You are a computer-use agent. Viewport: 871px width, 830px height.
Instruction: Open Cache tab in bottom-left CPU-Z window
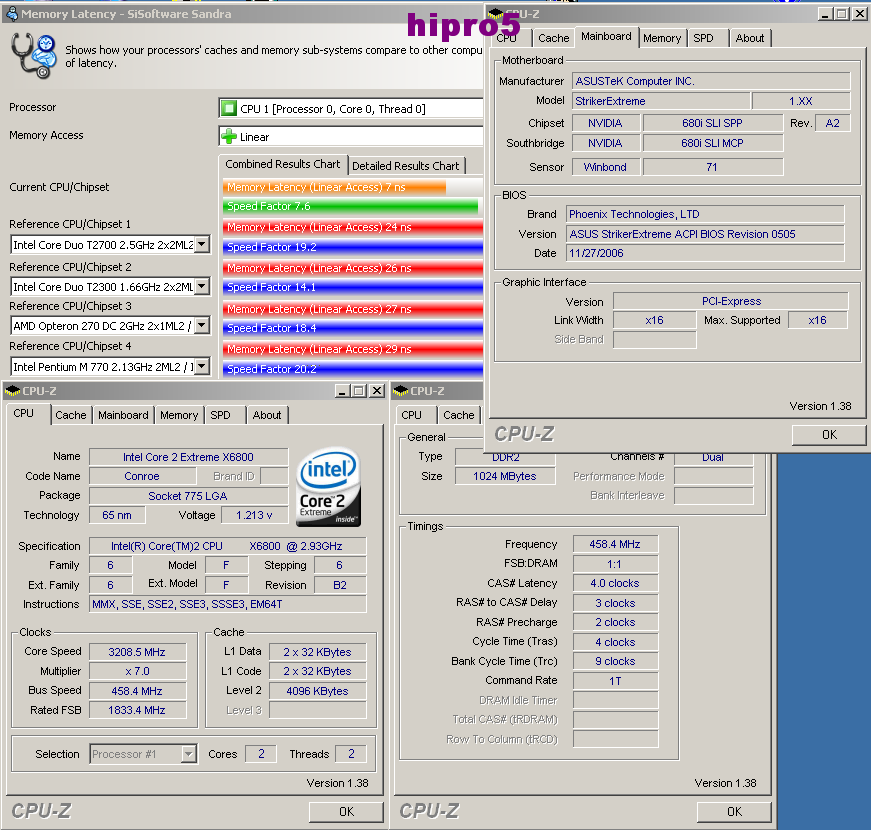pos(71,415)
